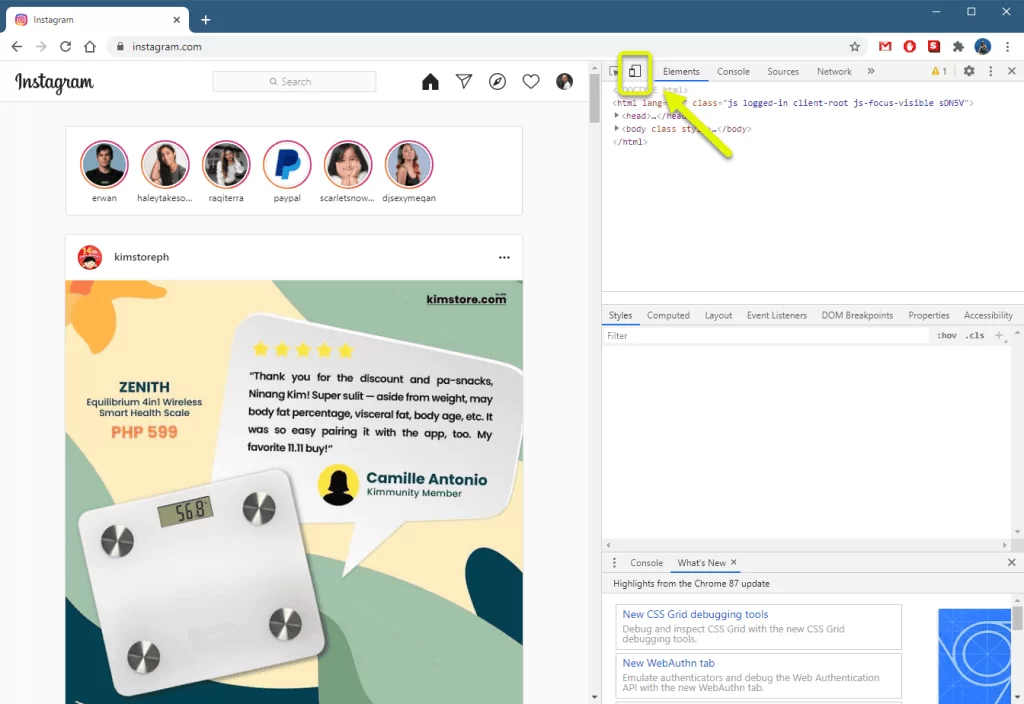Click the inspect element picker icon

[x=614, y=71]
